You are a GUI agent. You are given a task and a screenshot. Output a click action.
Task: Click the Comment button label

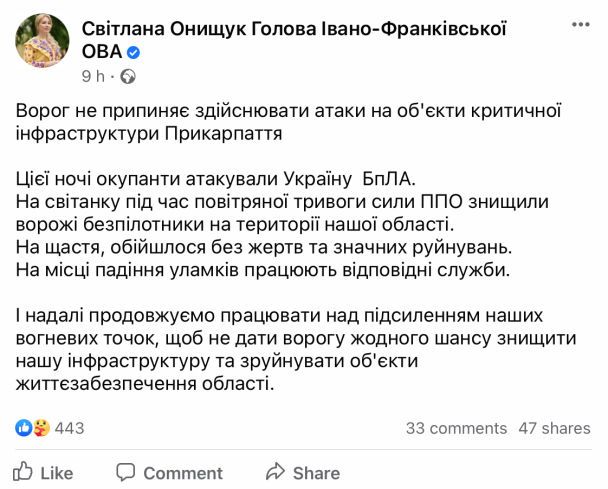point(183,473)
